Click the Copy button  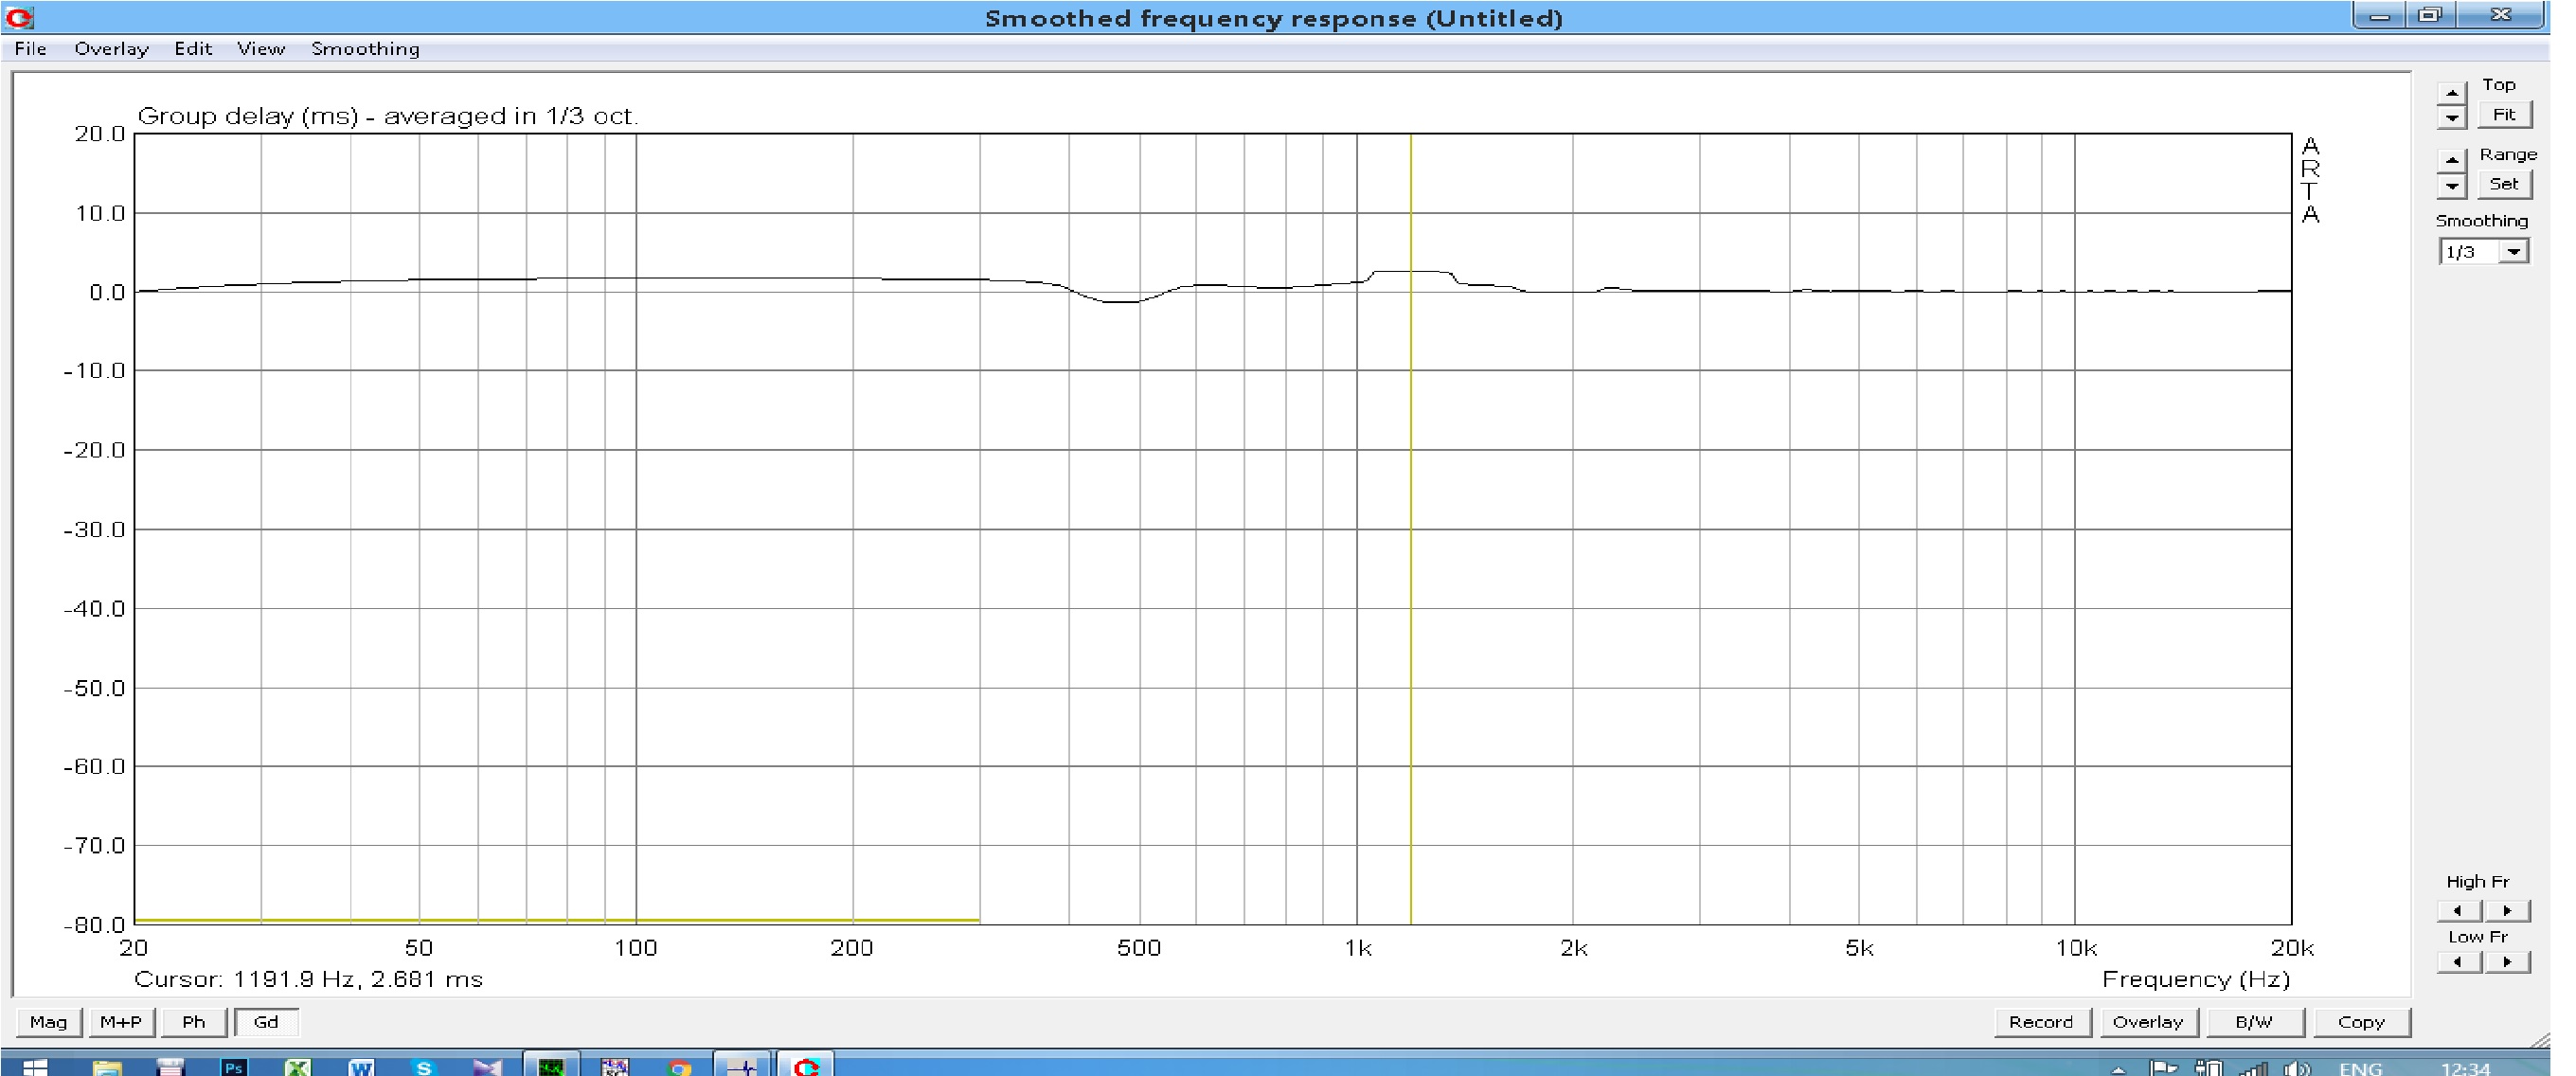(2361, 1022)
